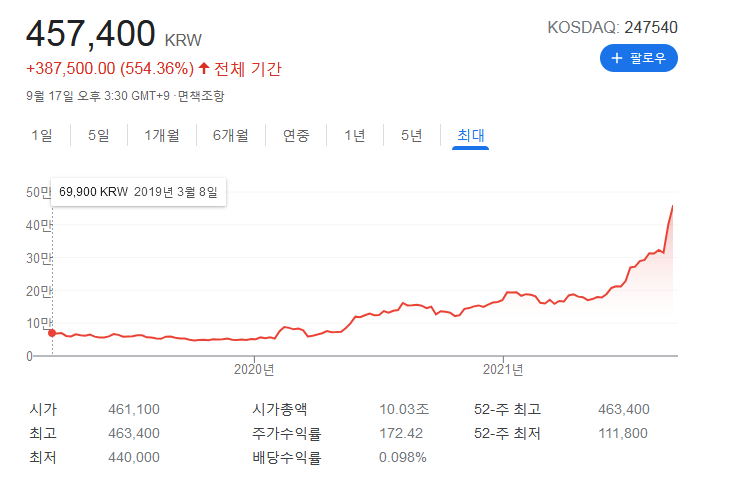Click the chart peak at far right
The image size is (732, 478).
tap(672, 206)
